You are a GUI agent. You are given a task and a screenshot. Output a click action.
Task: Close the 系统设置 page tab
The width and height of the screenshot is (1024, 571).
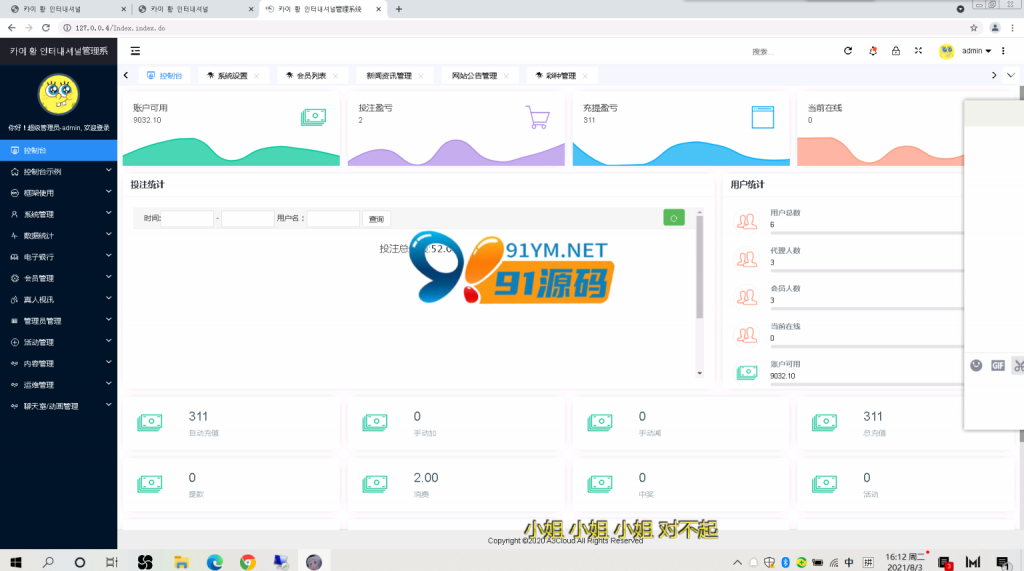coord(257,76)
